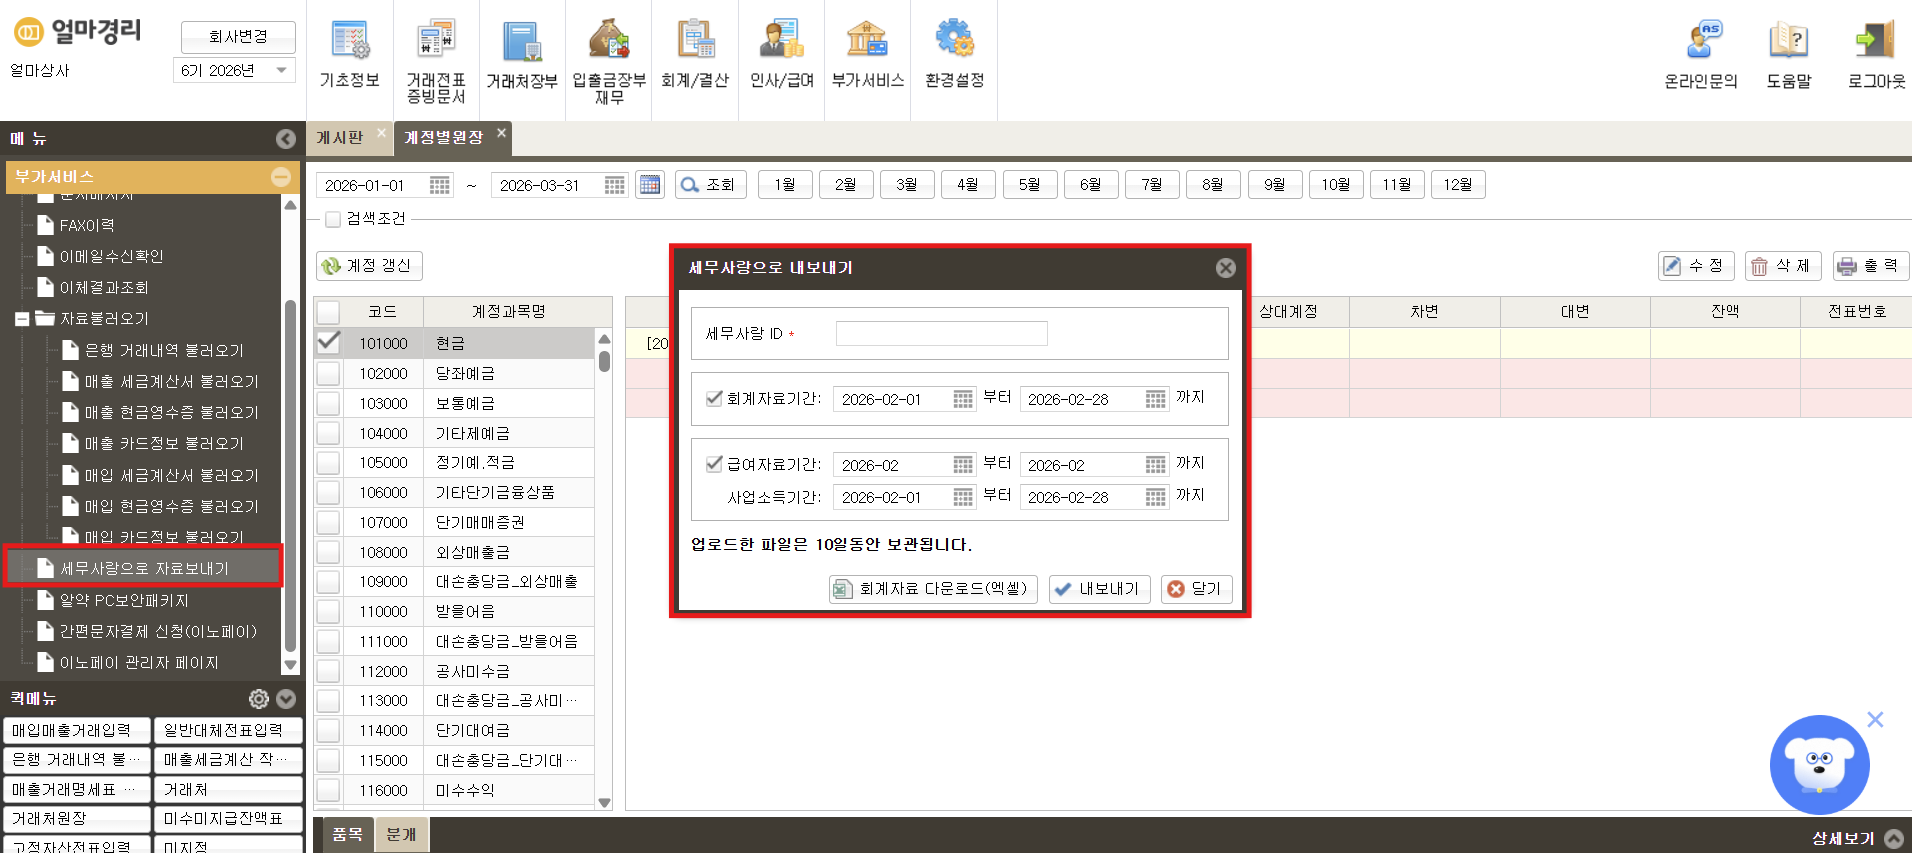Open calendar for 회계자료기간 end date 2026-02-28
The height and width of the screenshot is (853, 1912).
[x=1155, y=399]
